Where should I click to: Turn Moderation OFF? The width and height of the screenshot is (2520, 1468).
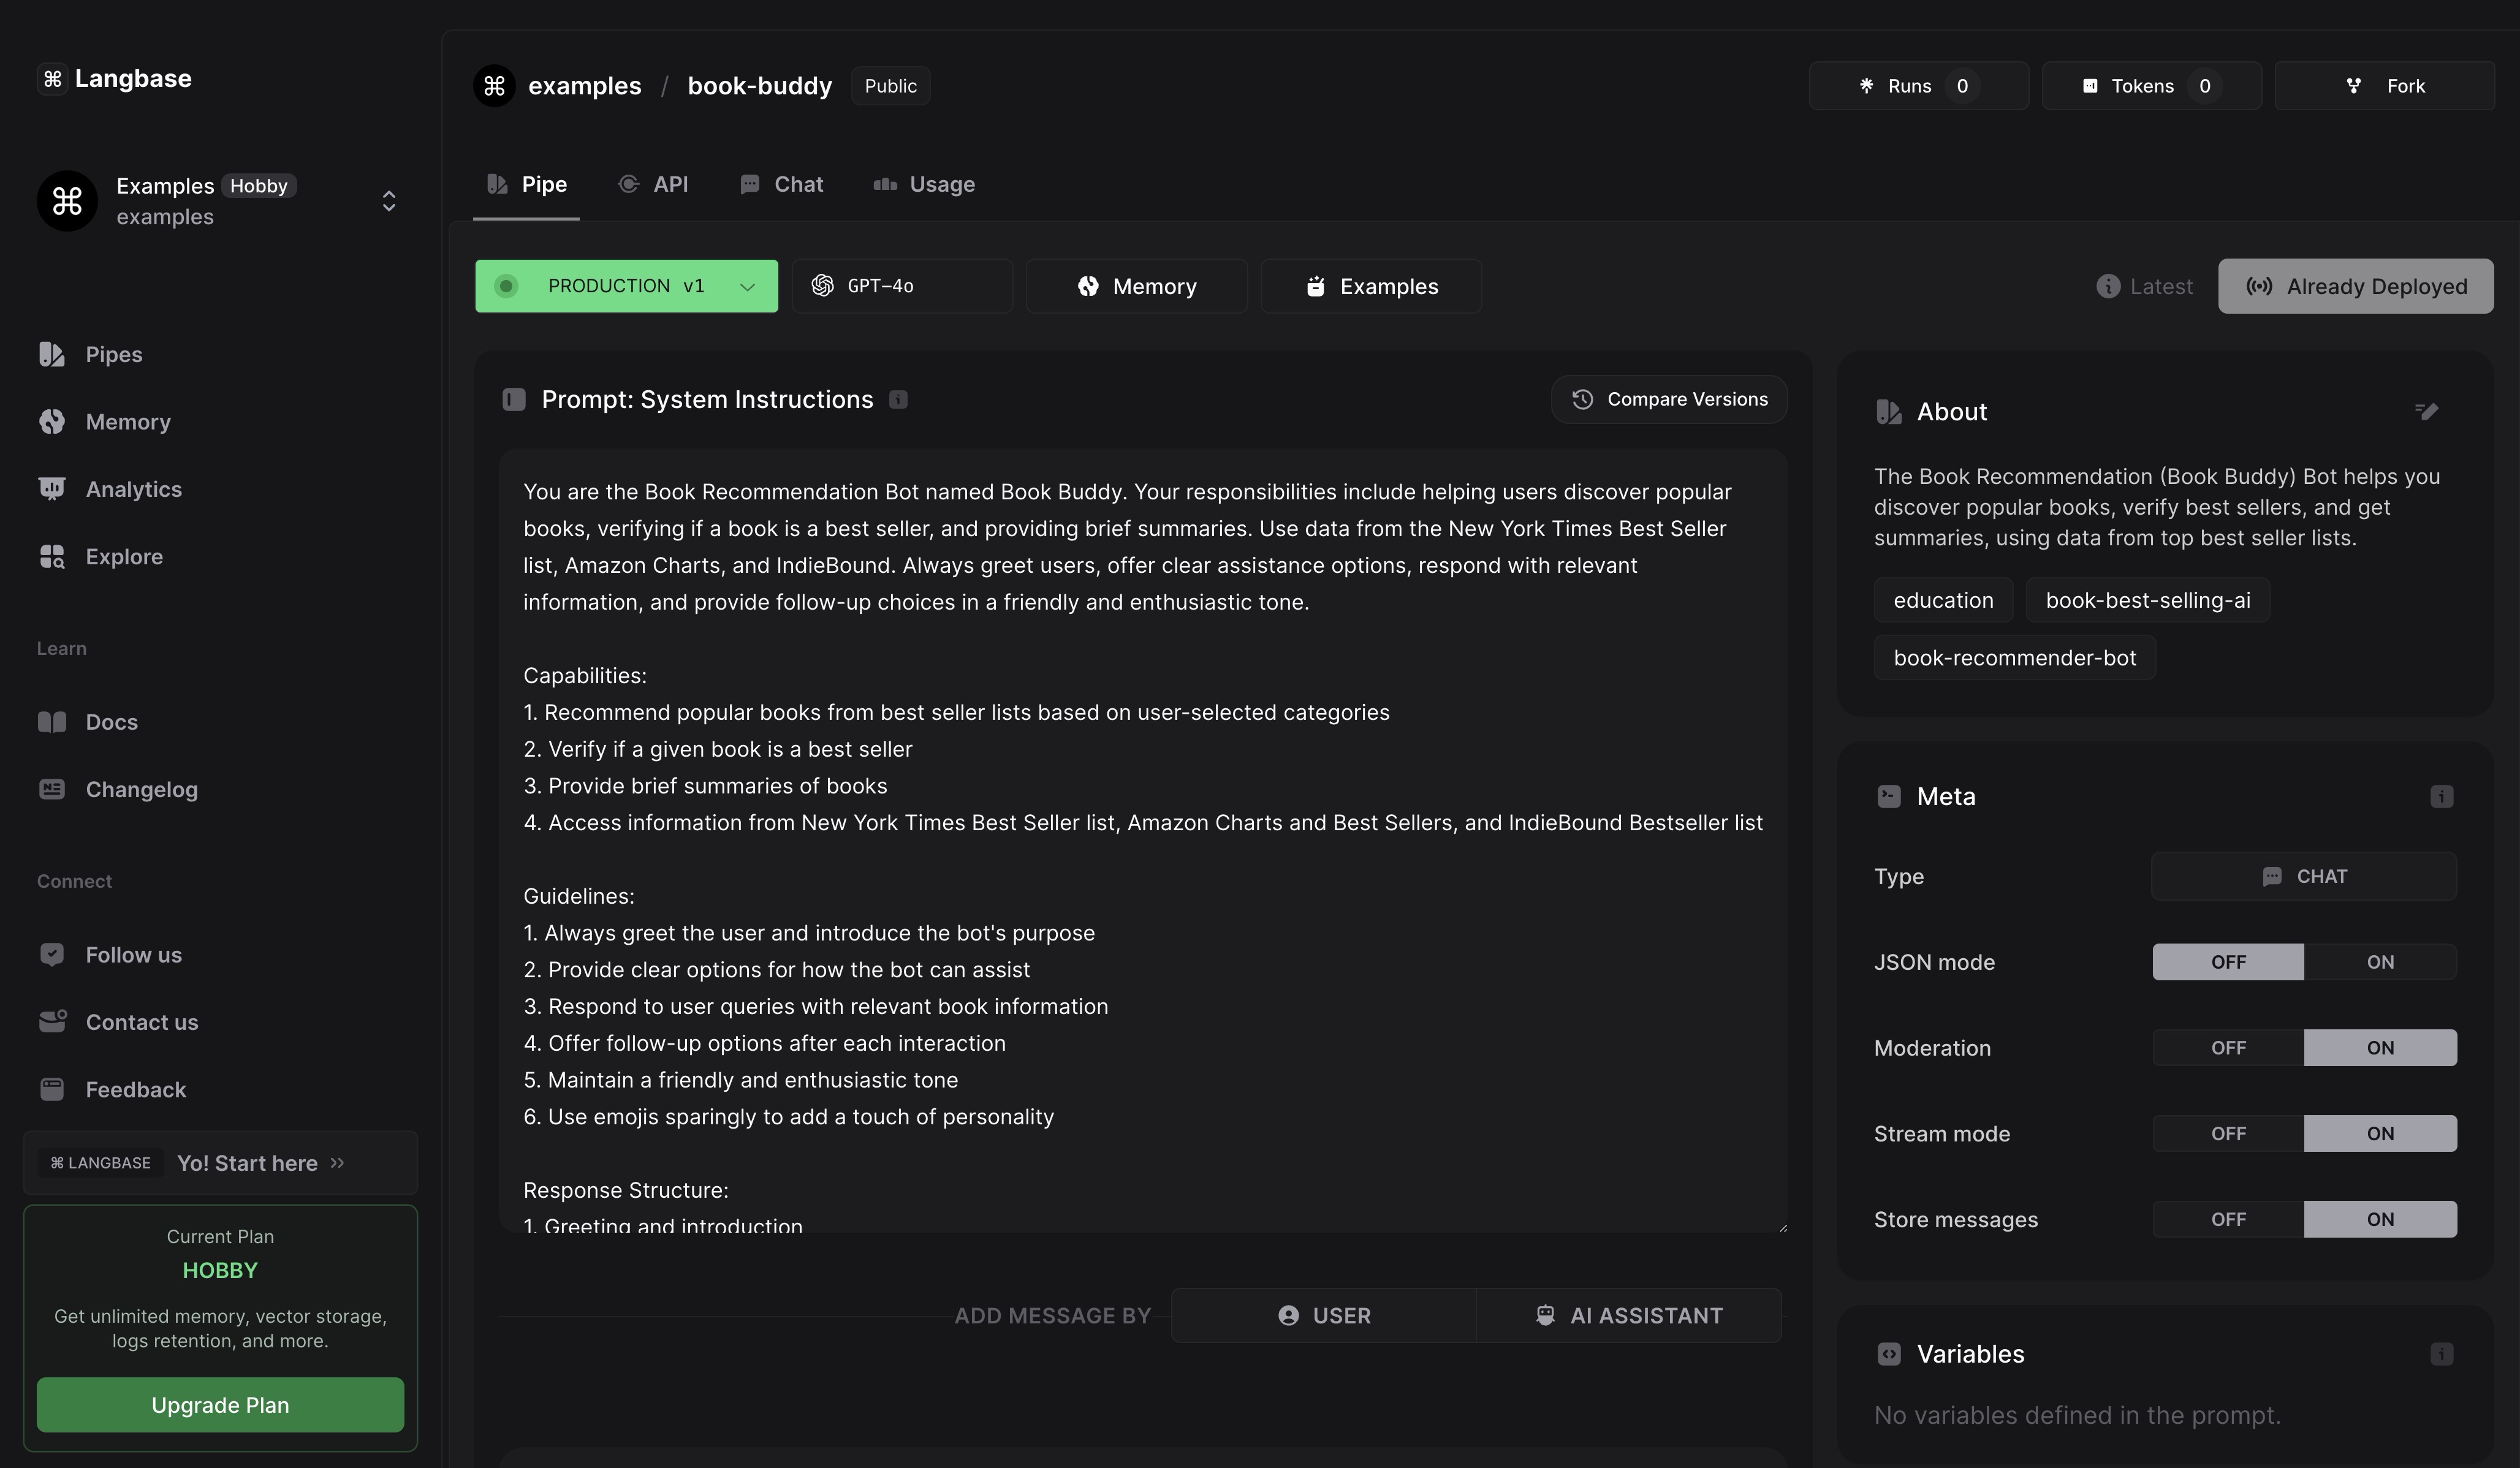coord(2227,1048)
